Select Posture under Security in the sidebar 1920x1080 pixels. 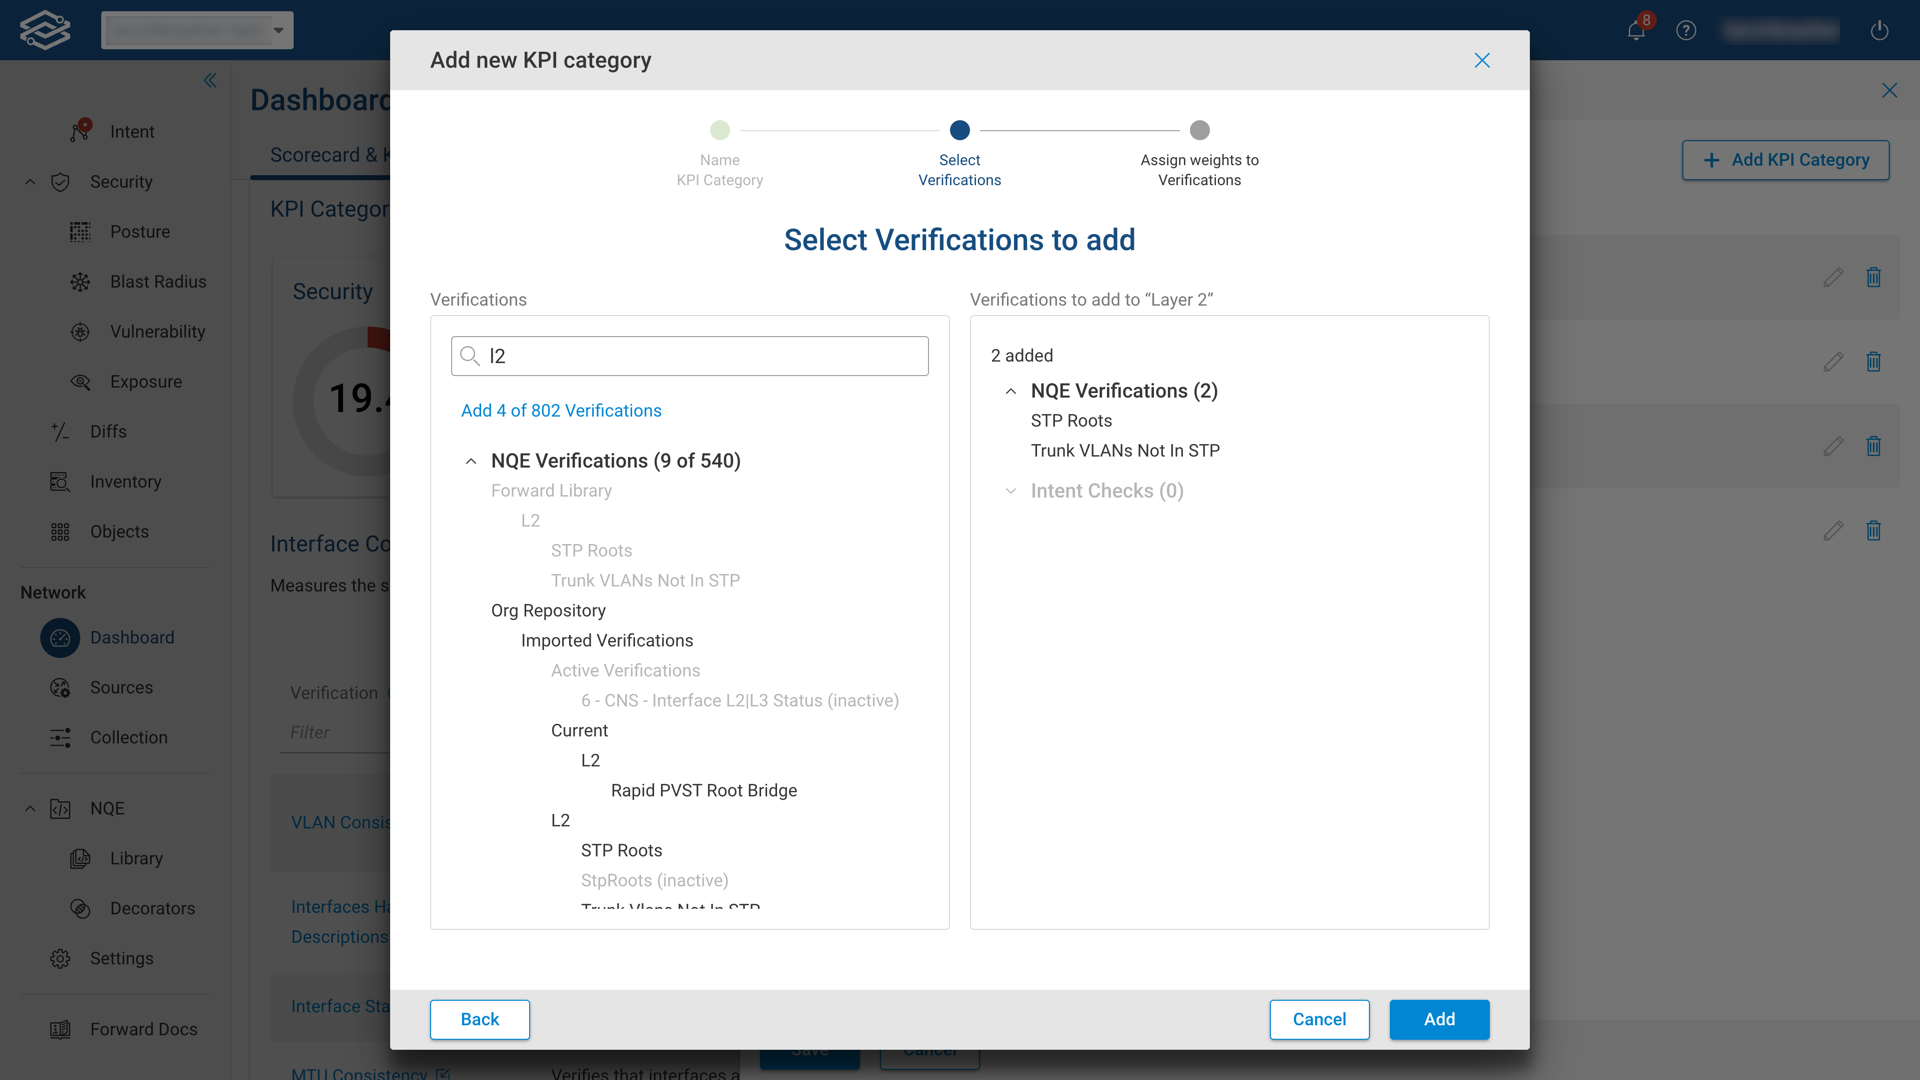click(x=140, y=231)
